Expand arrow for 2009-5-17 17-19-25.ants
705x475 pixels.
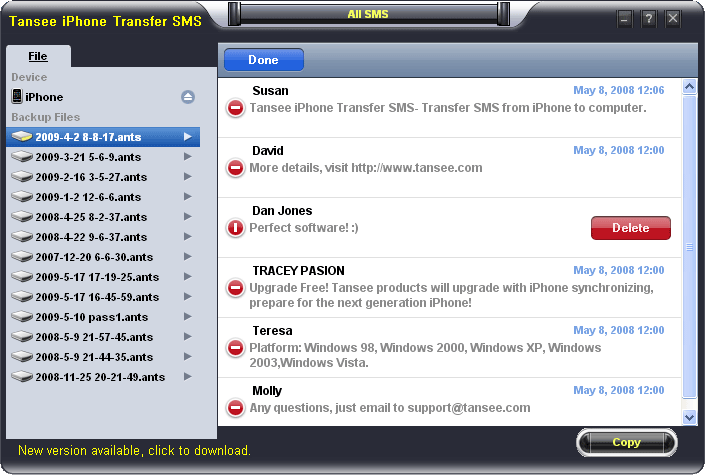[x=188, y=277]
